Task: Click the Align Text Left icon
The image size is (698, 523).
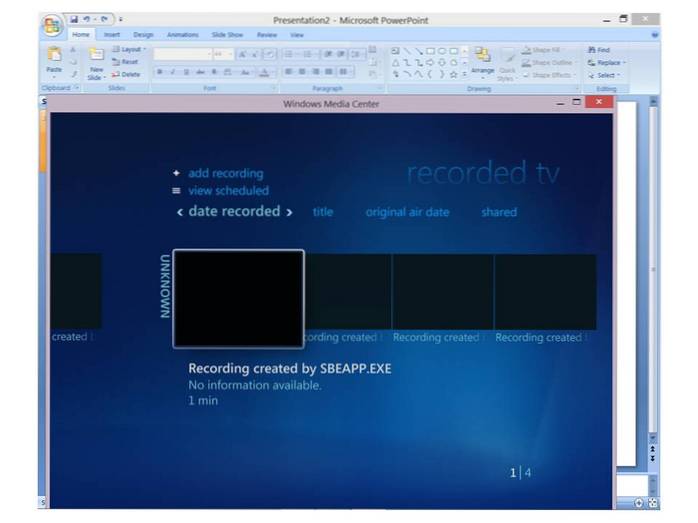Action: point(289,72)
